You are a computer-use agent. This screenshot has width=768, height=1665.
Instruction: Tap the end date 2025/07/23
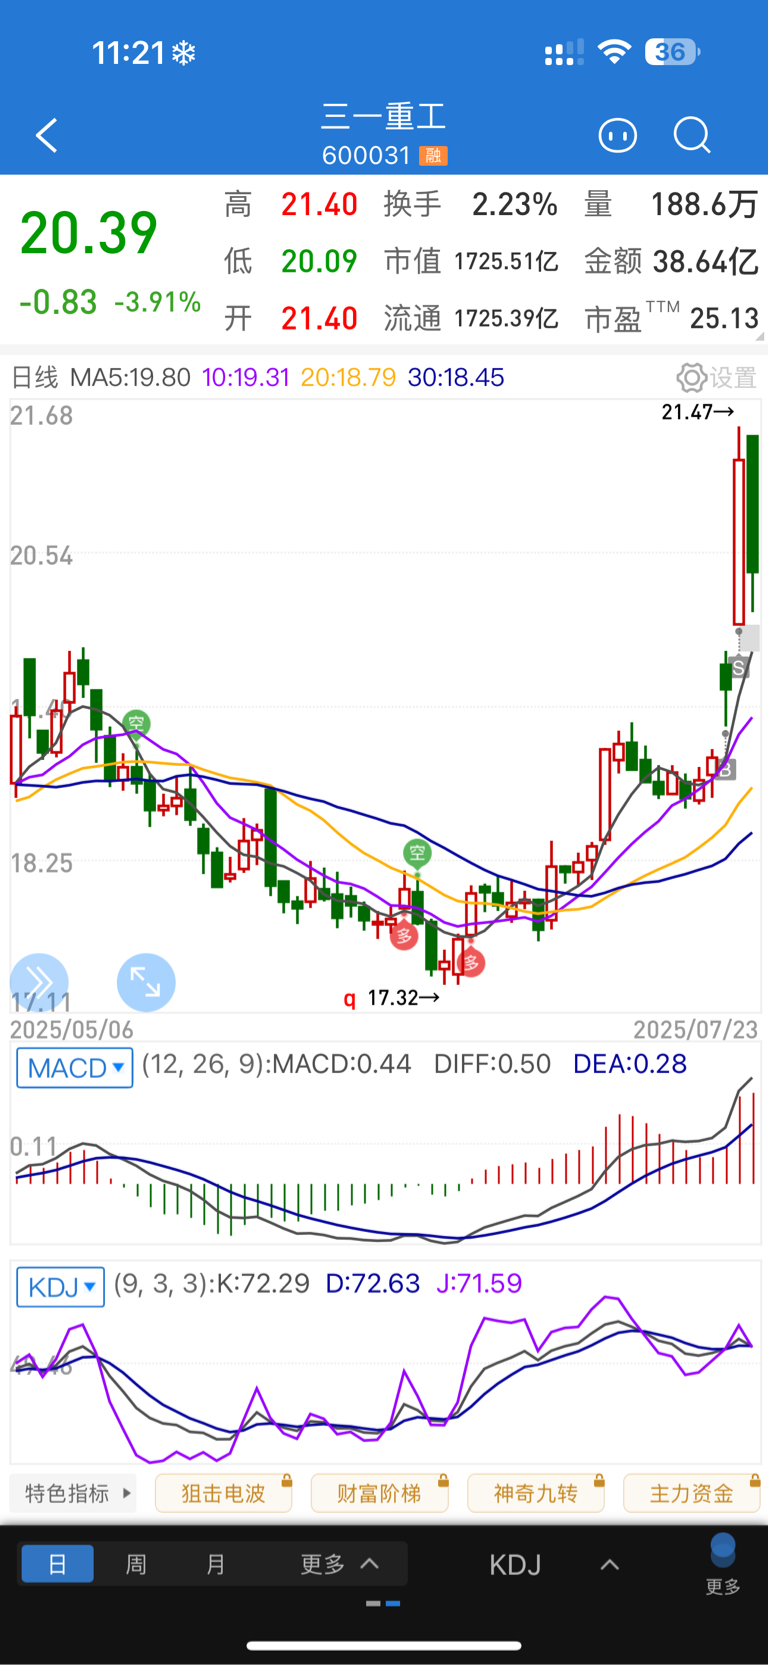pos(695,1029)
